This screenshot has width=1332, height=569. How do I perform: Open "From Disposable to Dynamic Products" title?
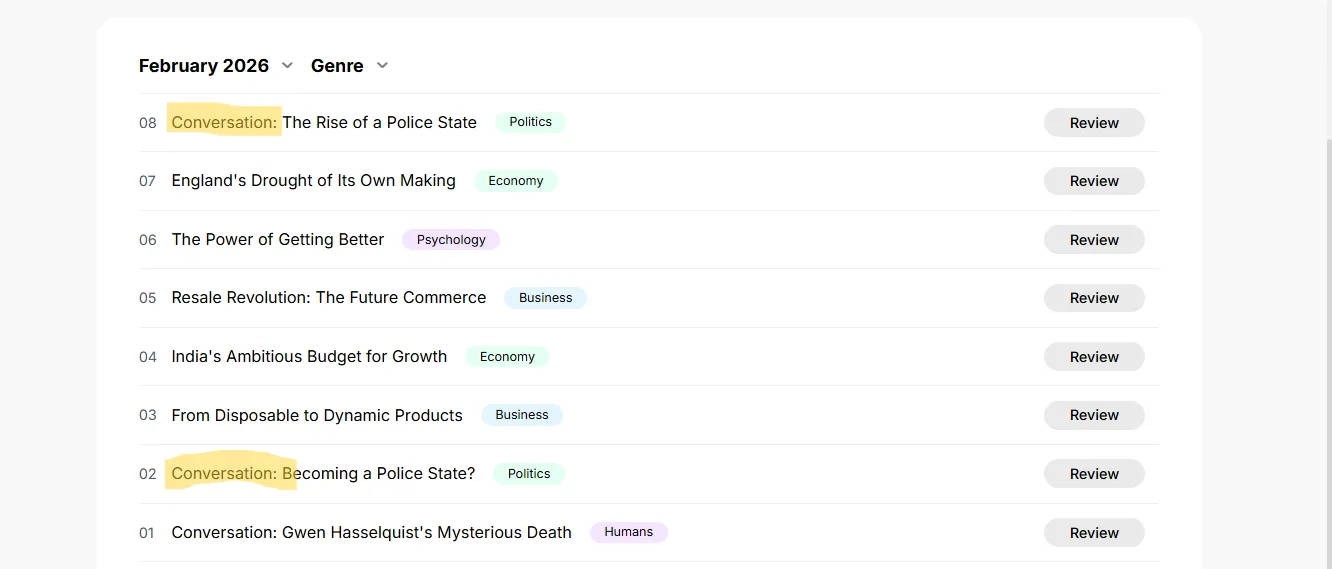tap(317, 415)
